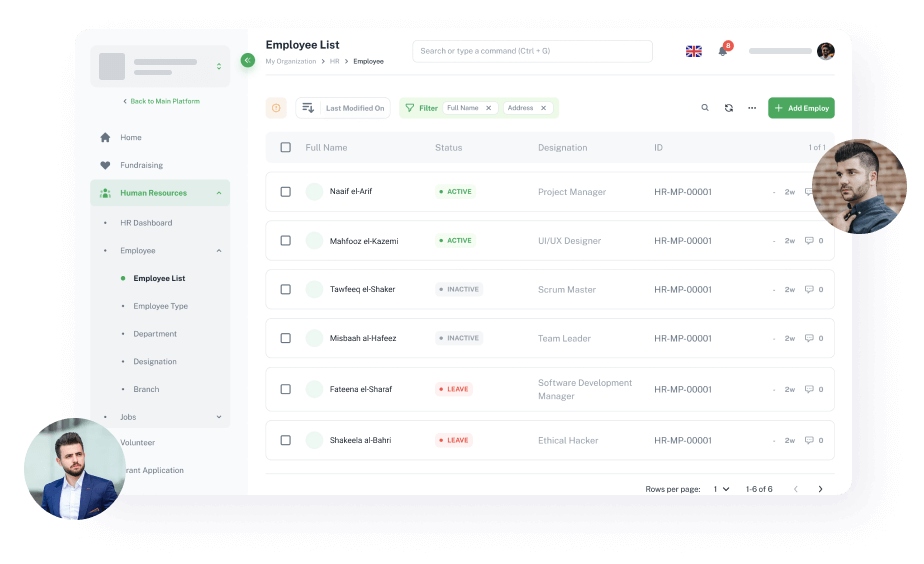Remove the Full Name filter tag
Screen dimensions: 924x564
point(488,108)
